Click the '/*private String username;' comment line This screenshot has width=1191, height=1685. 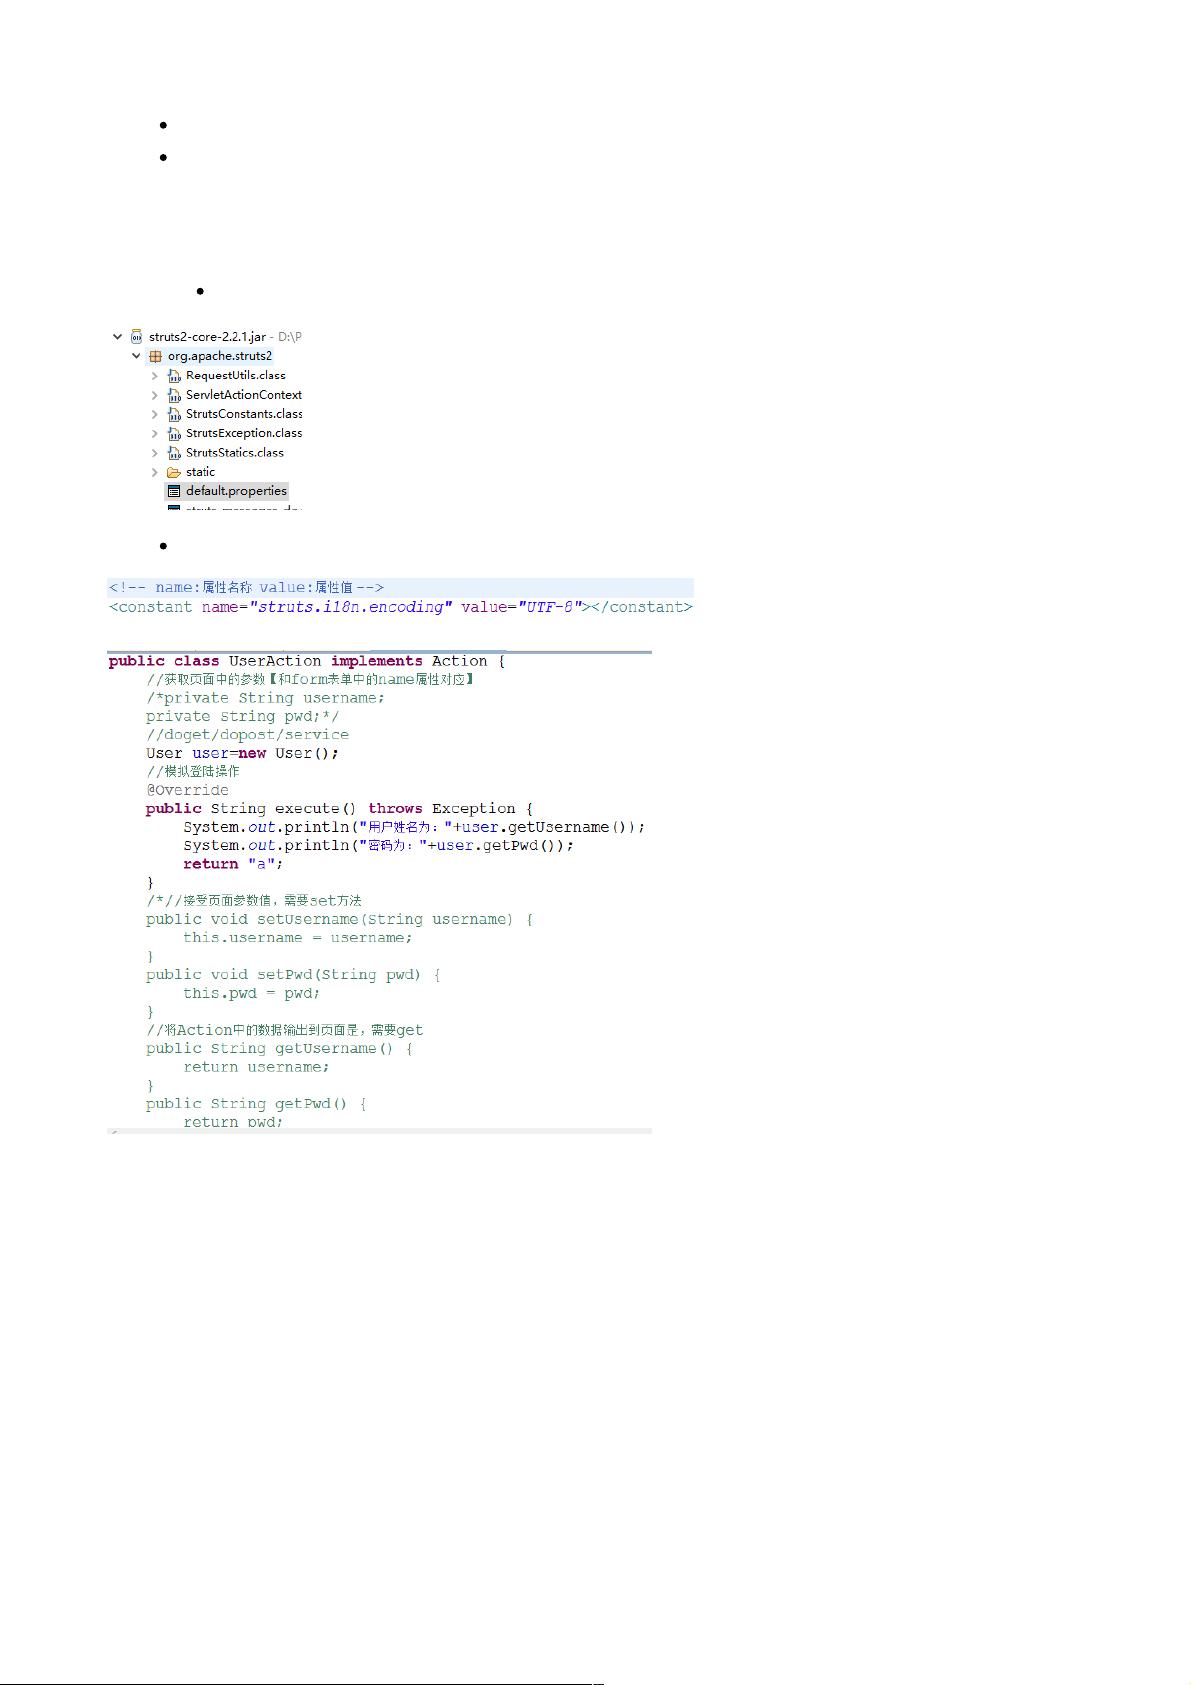click(265, 698)
